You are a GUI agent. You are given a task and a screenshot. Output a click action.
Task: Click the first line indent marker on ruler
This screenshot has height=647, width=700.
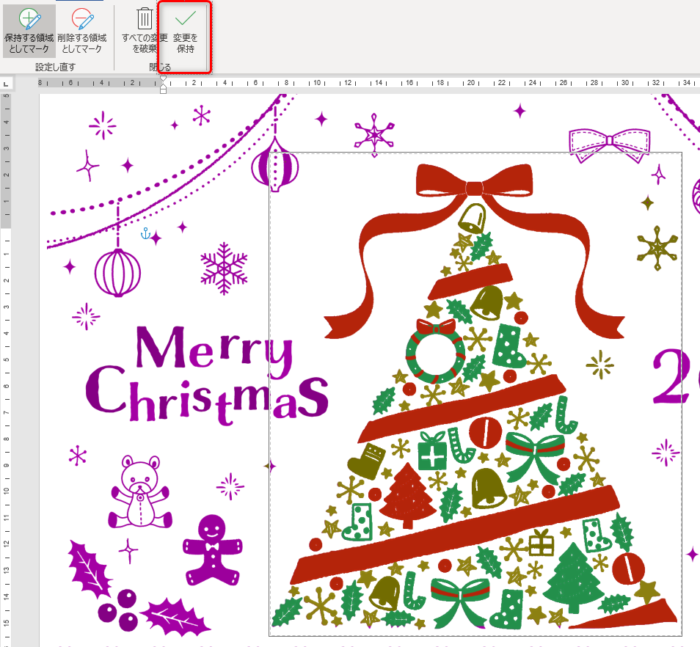pyautogui.click(x=164, y=79)
